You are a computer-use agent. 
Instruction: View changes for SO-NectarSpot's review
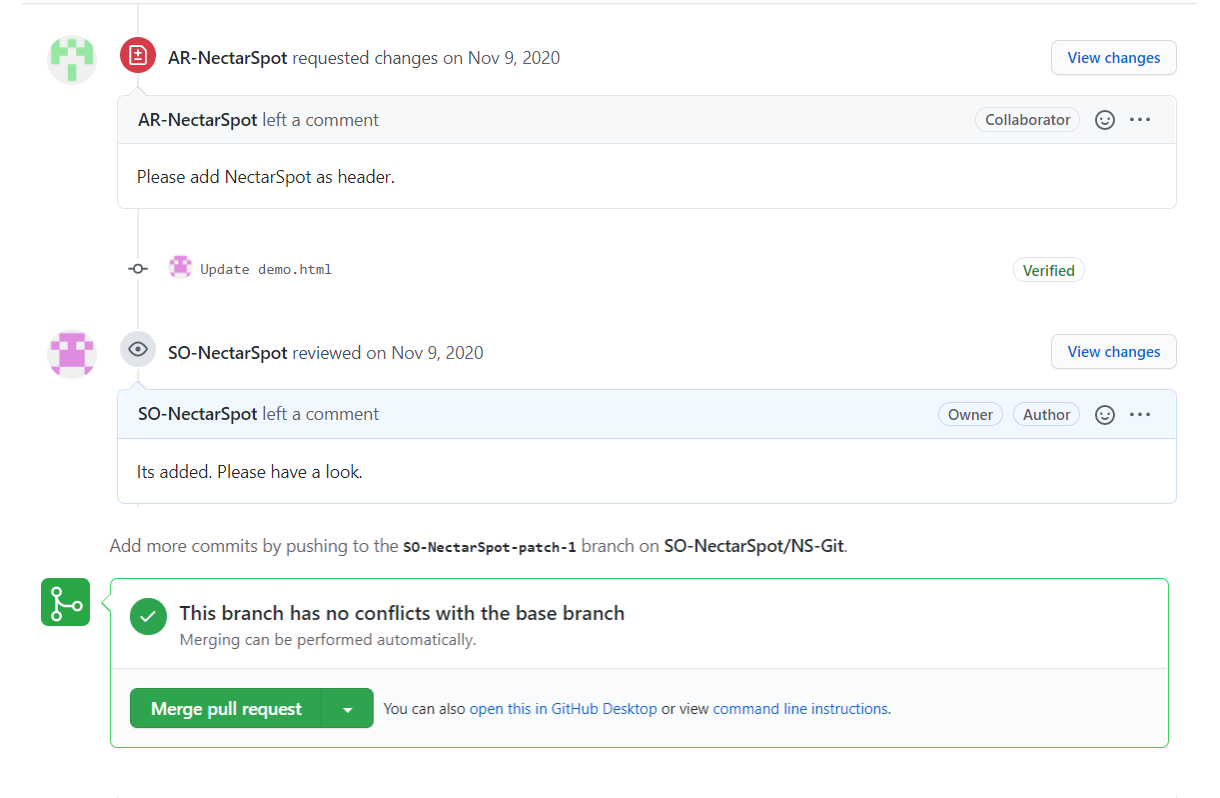pos(1113,352)
